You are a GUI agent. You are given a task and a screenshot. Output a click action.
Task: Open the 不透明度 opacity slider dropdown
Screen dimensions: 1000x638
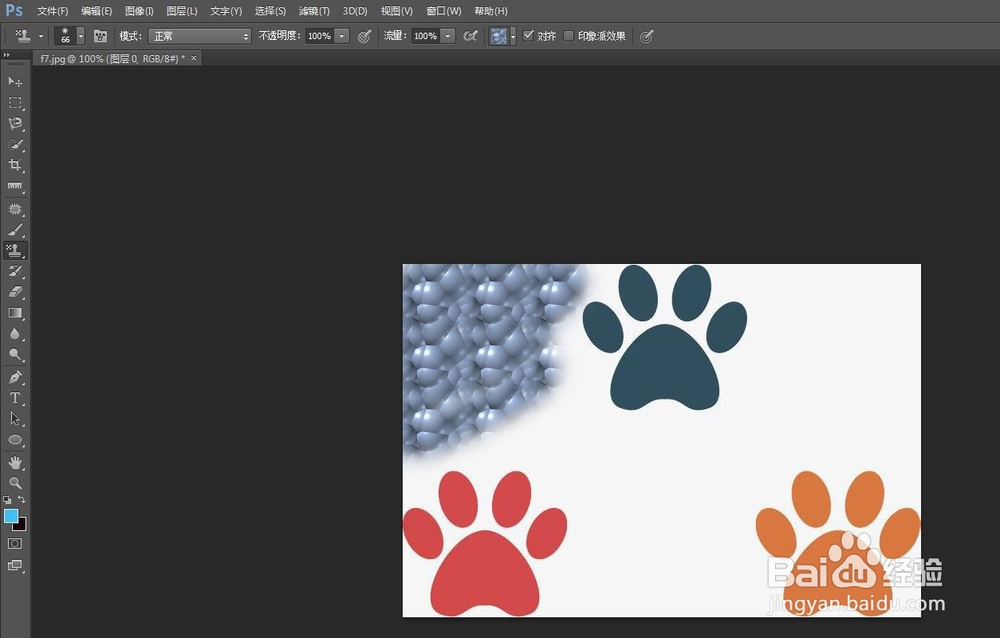[x=342, y=36]
